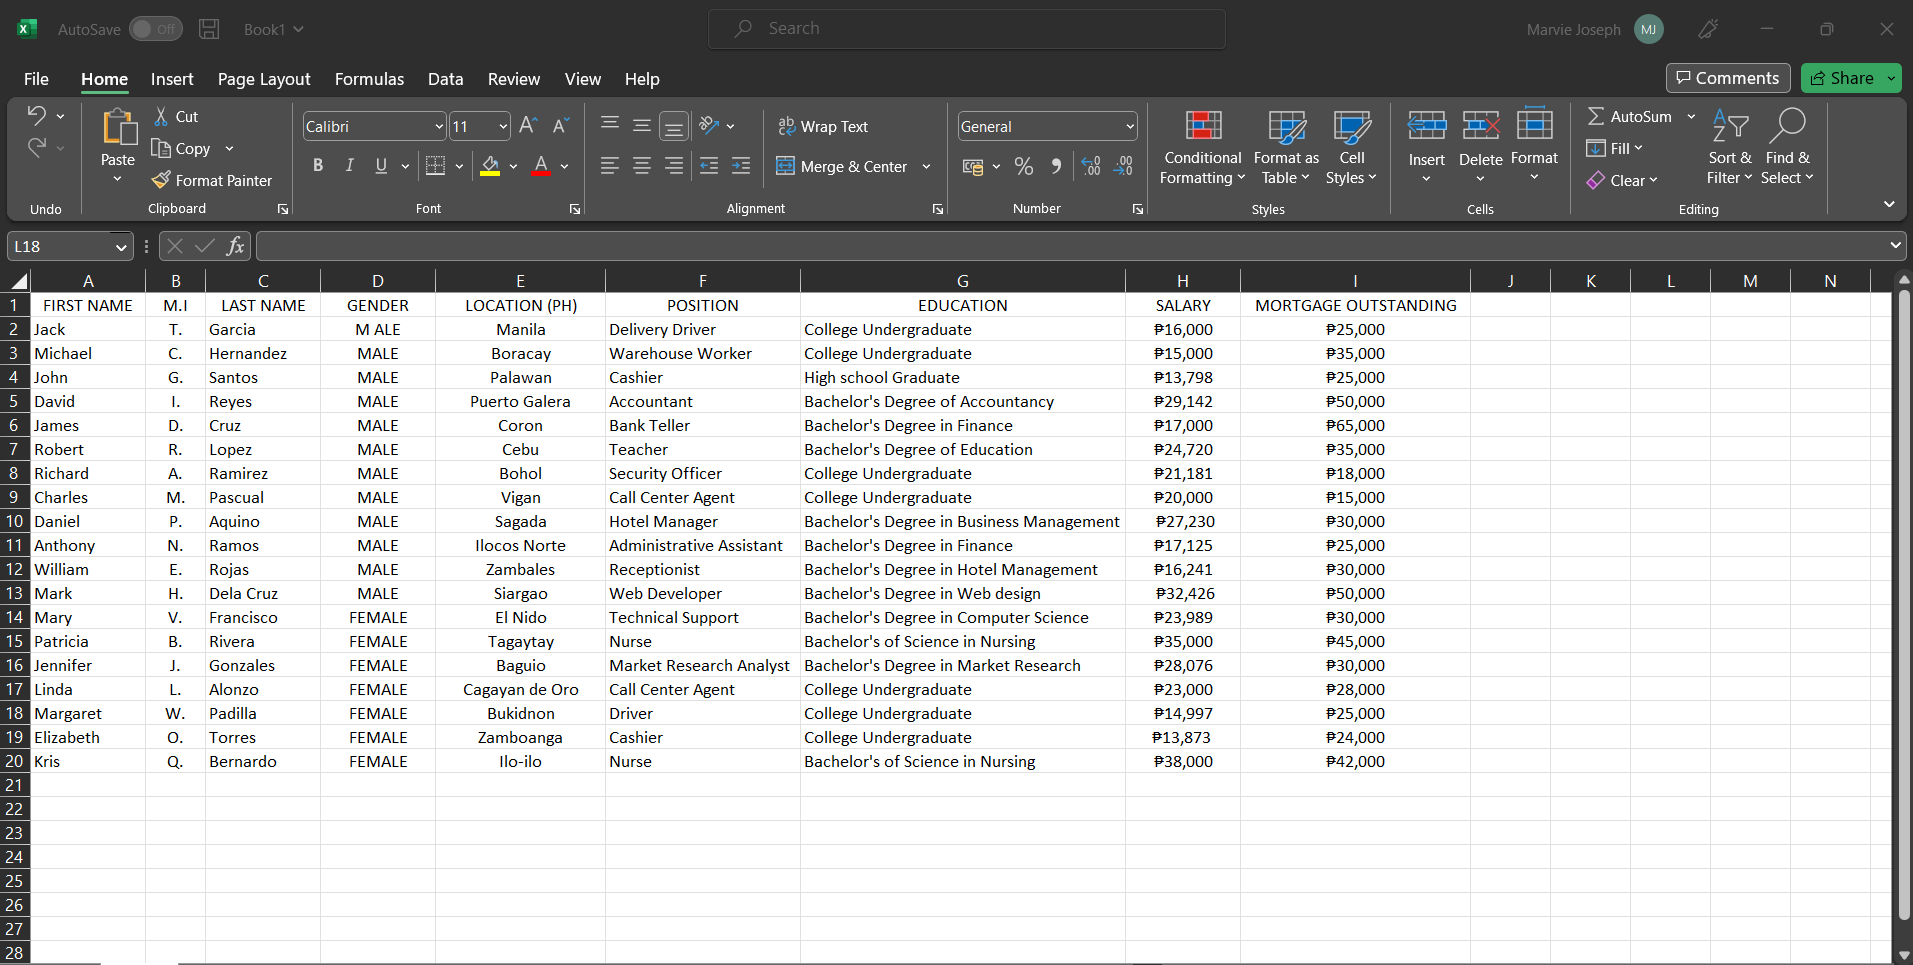Click the Format Painter brush
Screen dimensions: 1913x965
(161, 180)
